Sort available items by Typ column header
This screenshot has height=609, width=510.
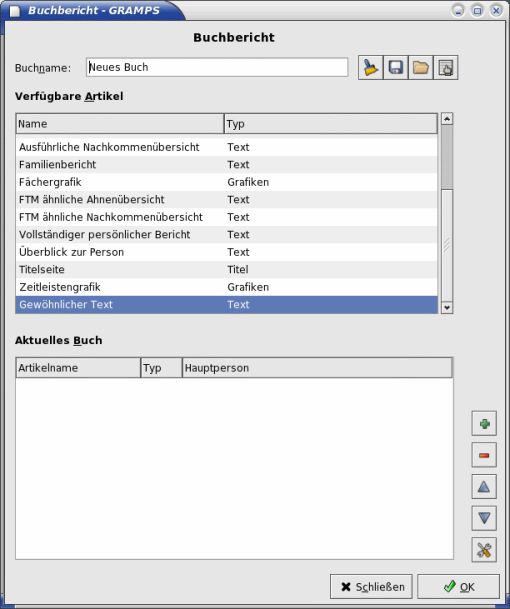(331, 124)
